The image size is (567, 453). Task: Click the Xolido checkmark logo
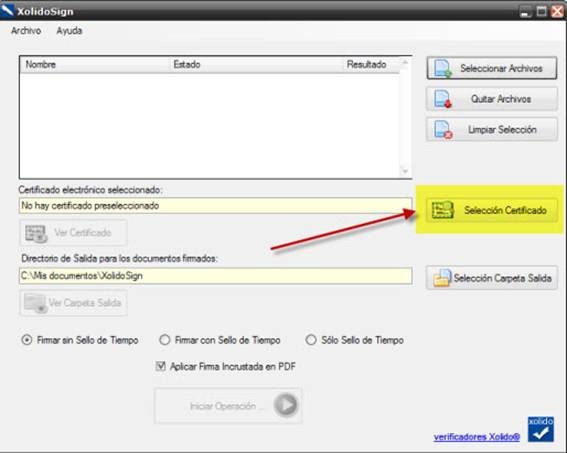(x=541, y=429)
